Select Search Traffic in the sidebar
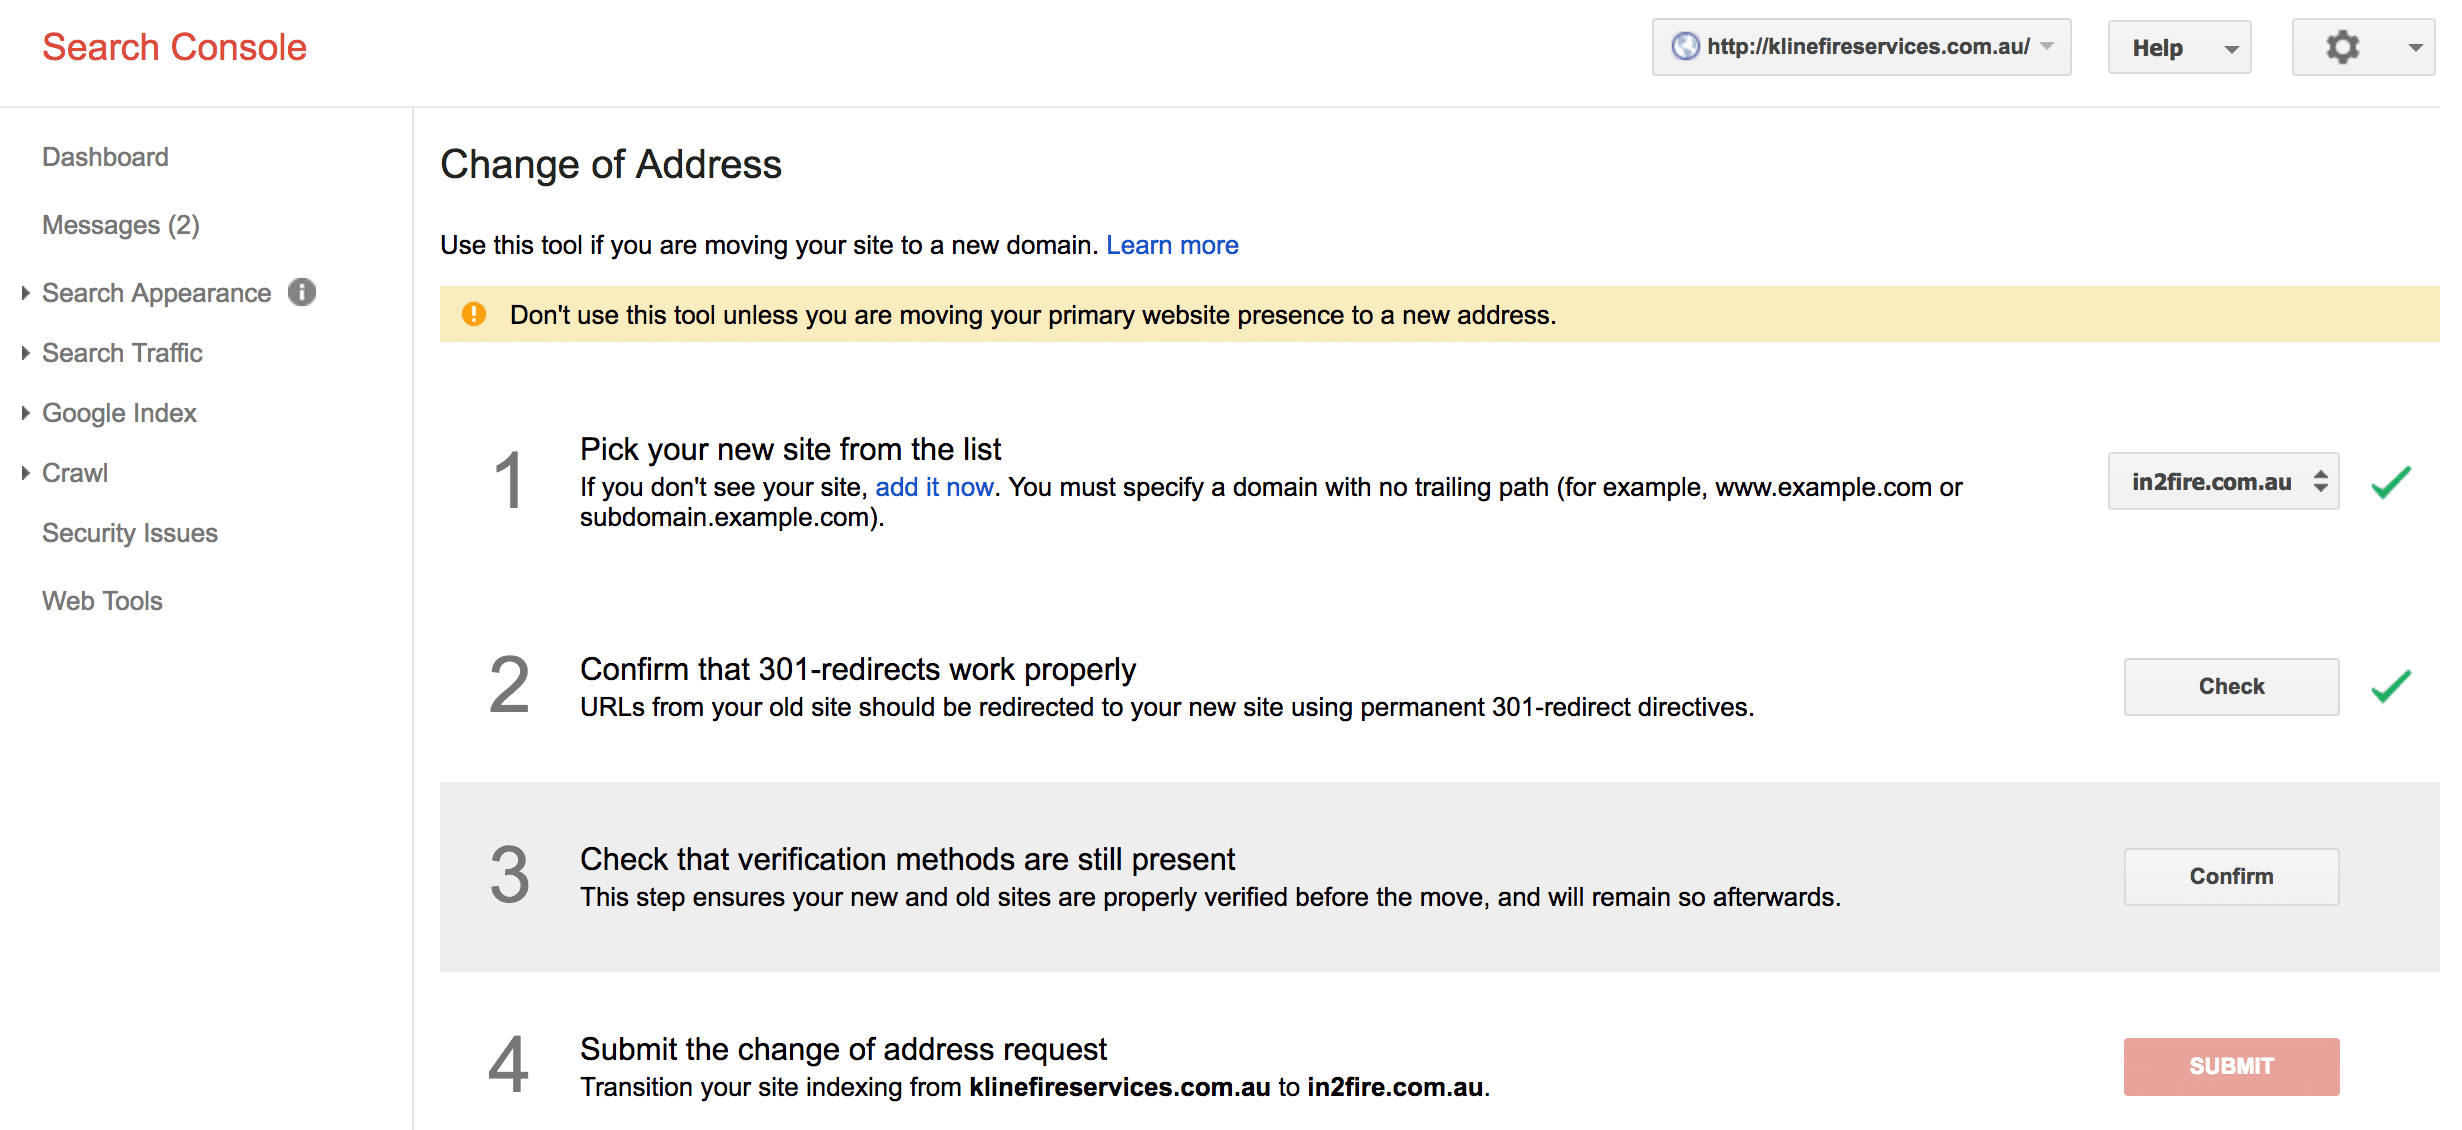This screenshot has width=2462, height=1130. click(122, 353)
